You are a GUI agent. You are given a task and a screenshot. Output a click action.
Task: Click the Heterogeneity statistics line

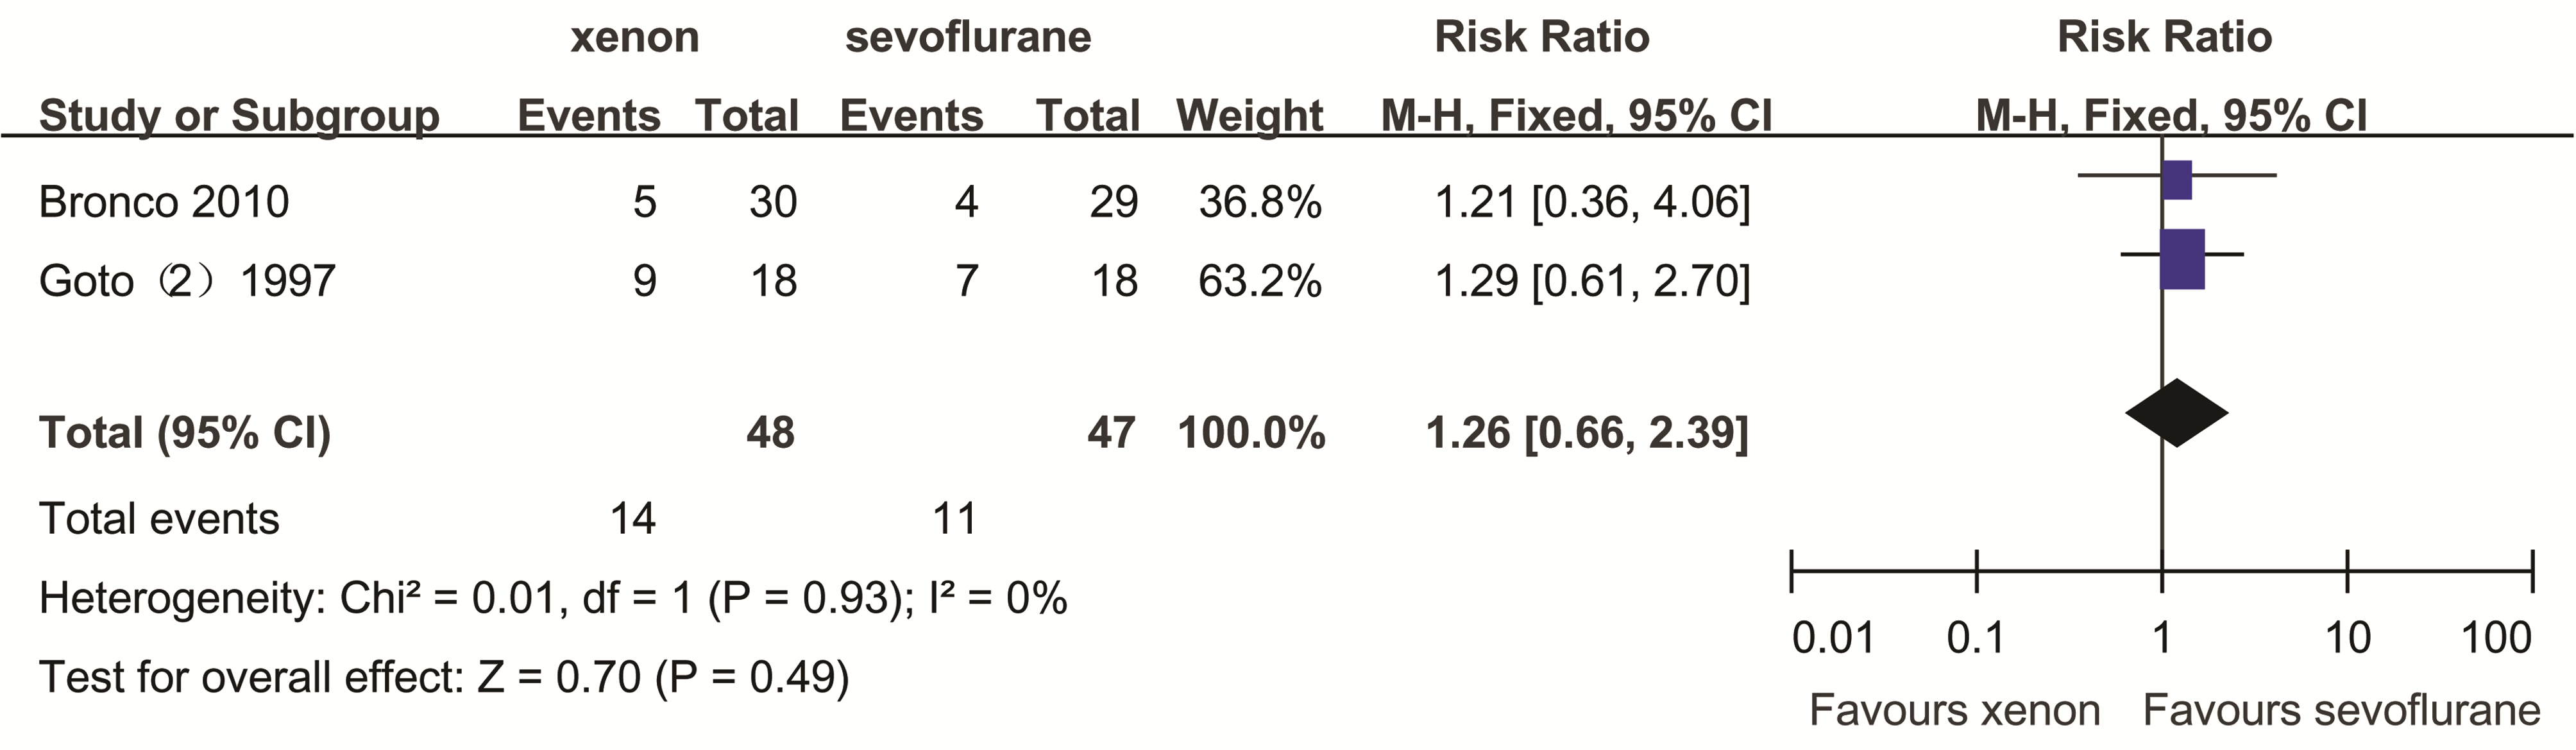[x=553, y=599]
